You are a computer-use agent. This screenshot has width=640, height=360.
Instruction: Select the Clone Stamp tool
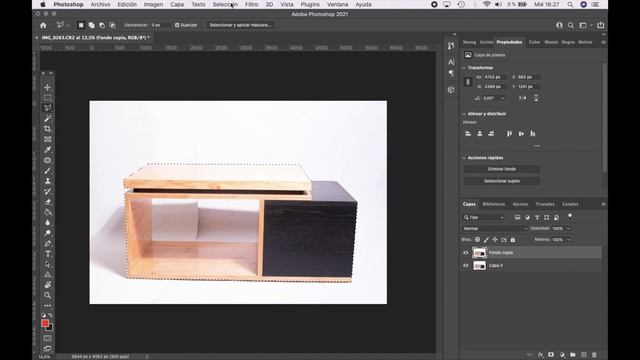click(x=47, y=181)
